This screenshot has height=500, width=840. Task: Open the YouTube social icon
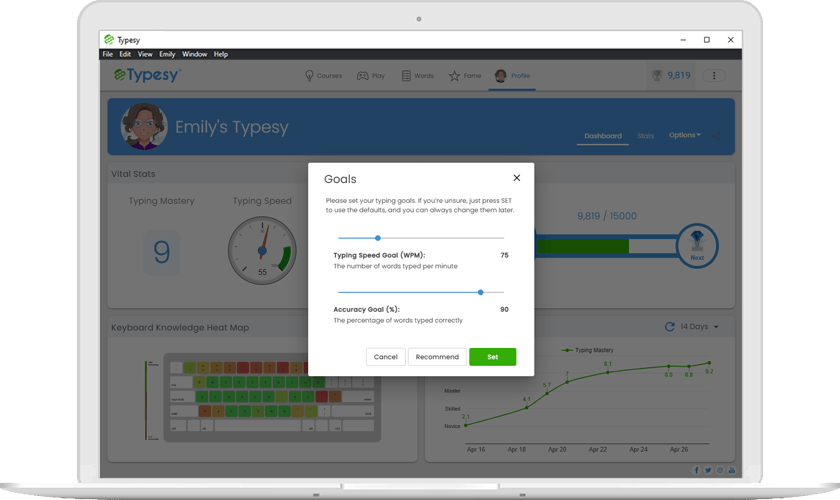coord(732,470)
